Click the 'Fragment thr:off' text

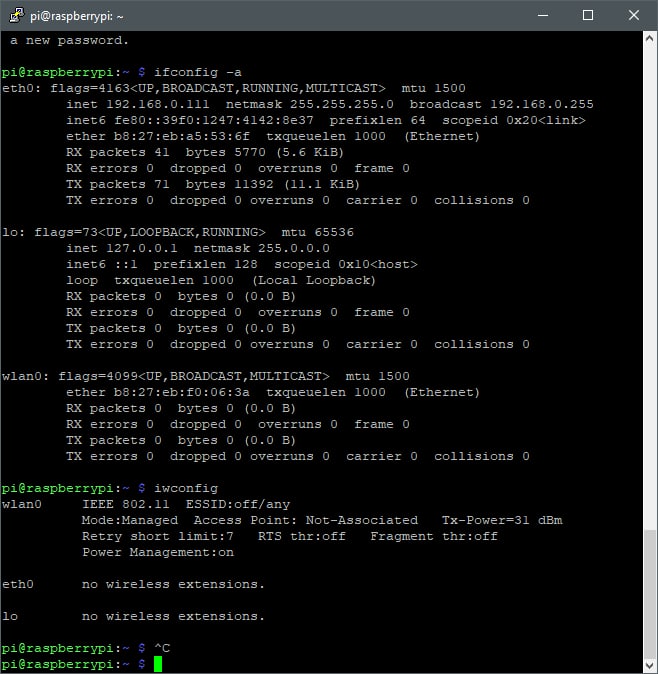(434, 536)
